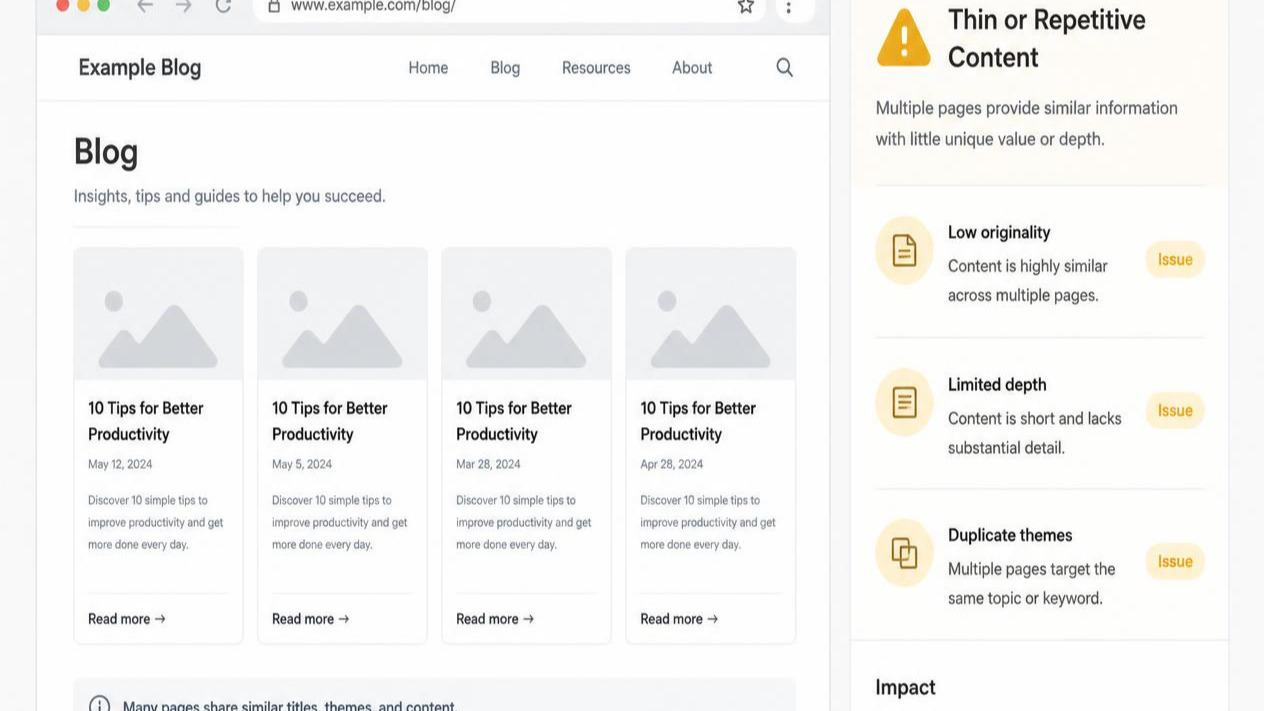Open the May 5, 2024 post thumbnail

pyautogui.click(x=342, y=314)
